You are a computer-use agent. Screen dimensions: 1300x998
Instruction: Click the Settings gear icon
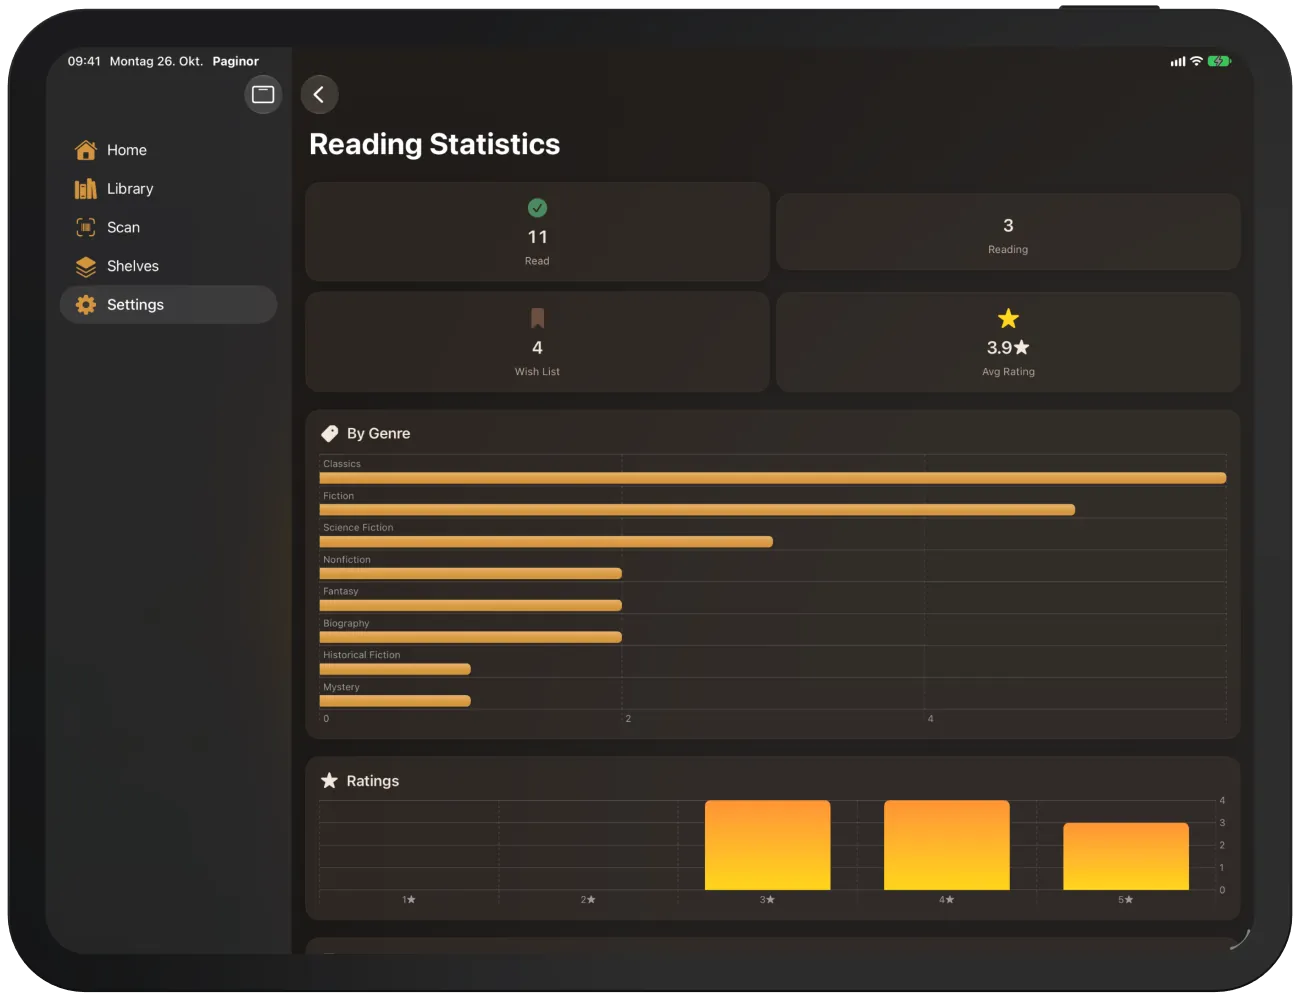point(86,305)
